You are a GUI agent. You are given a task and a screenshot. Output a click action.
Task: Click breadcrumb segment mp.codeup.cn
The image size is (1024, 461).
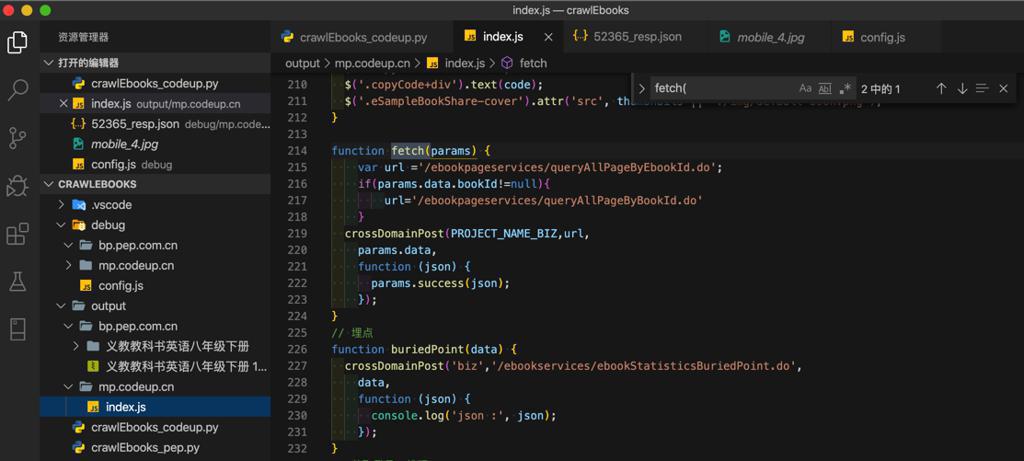[372, 63]
